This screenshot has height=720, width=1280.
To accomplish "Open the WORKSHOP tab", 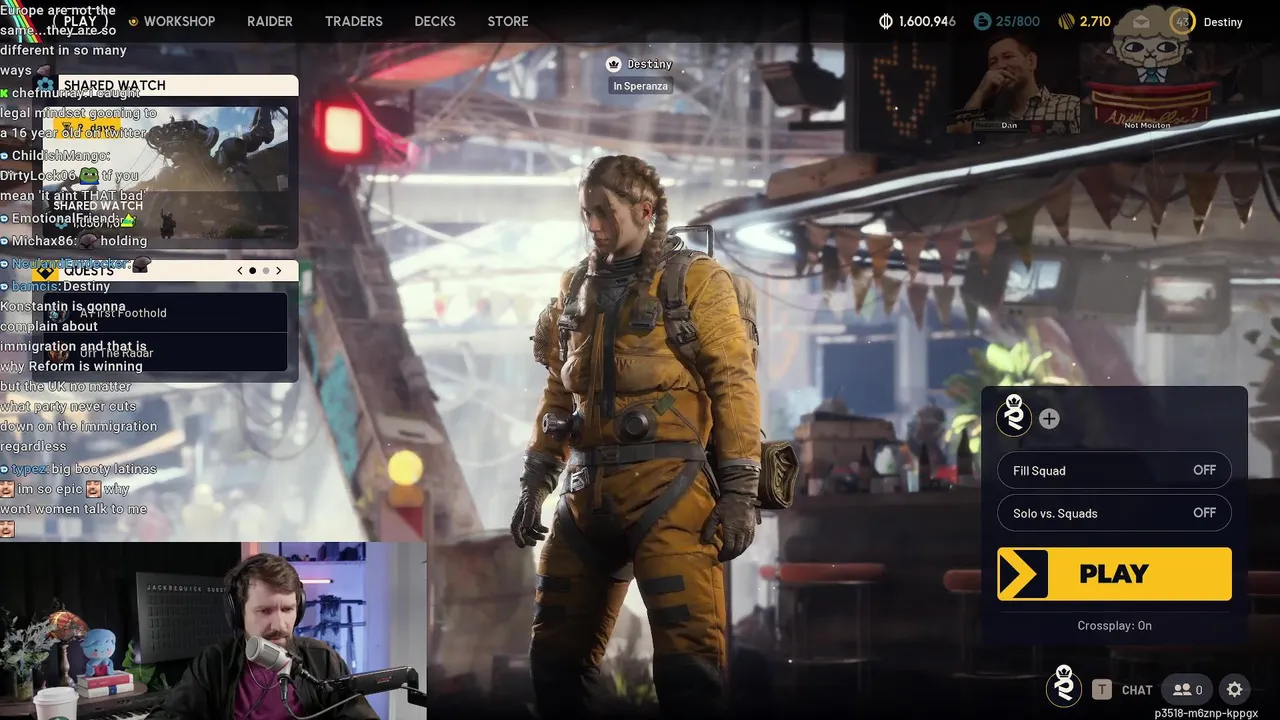I will (179, 21).
